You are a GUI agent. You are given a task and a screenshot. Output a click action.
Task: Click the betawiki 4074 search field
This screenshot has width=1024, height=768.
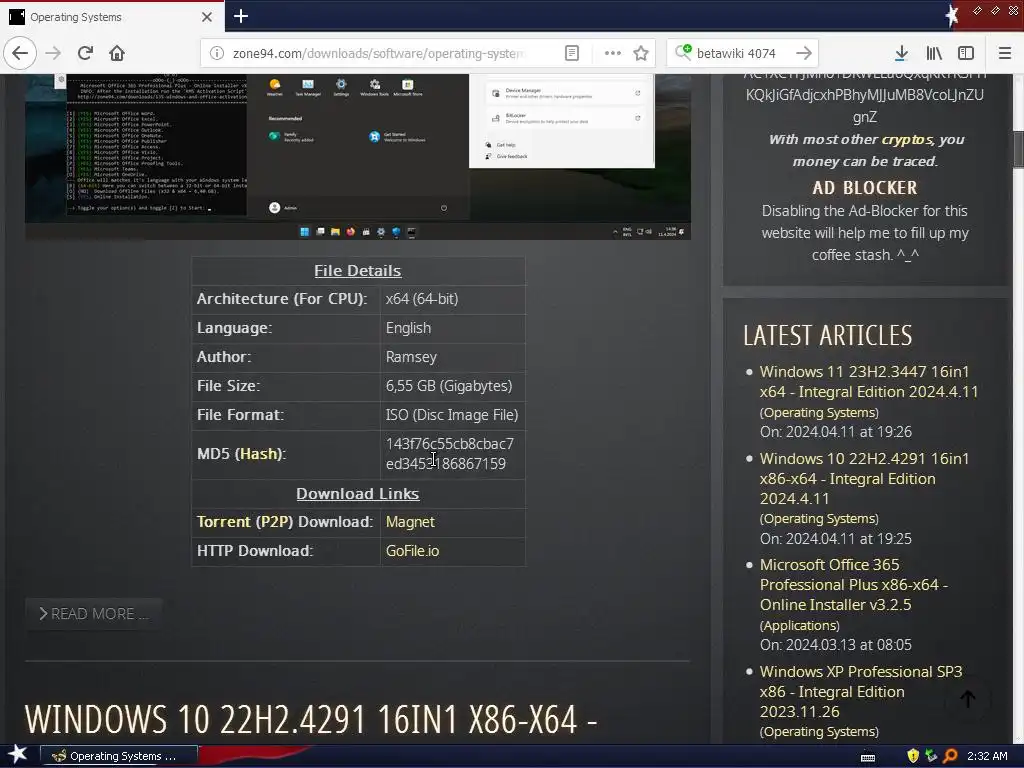point(736,53)
